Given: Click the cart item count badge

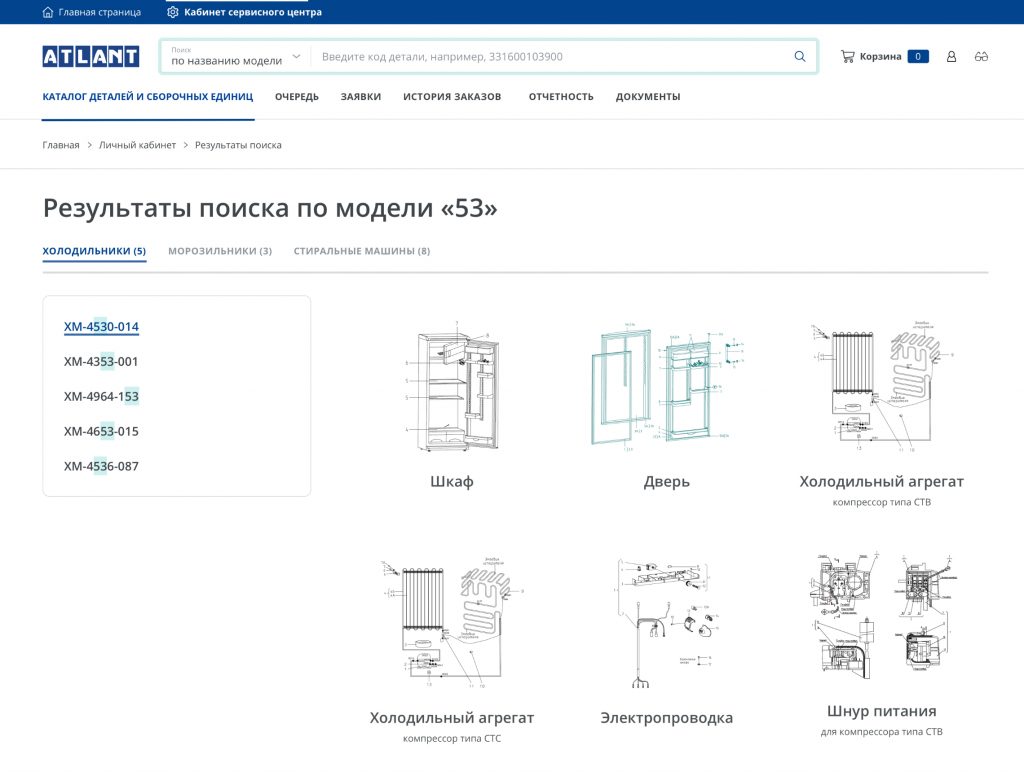Looking at the screenshot, I should point(917,57).
